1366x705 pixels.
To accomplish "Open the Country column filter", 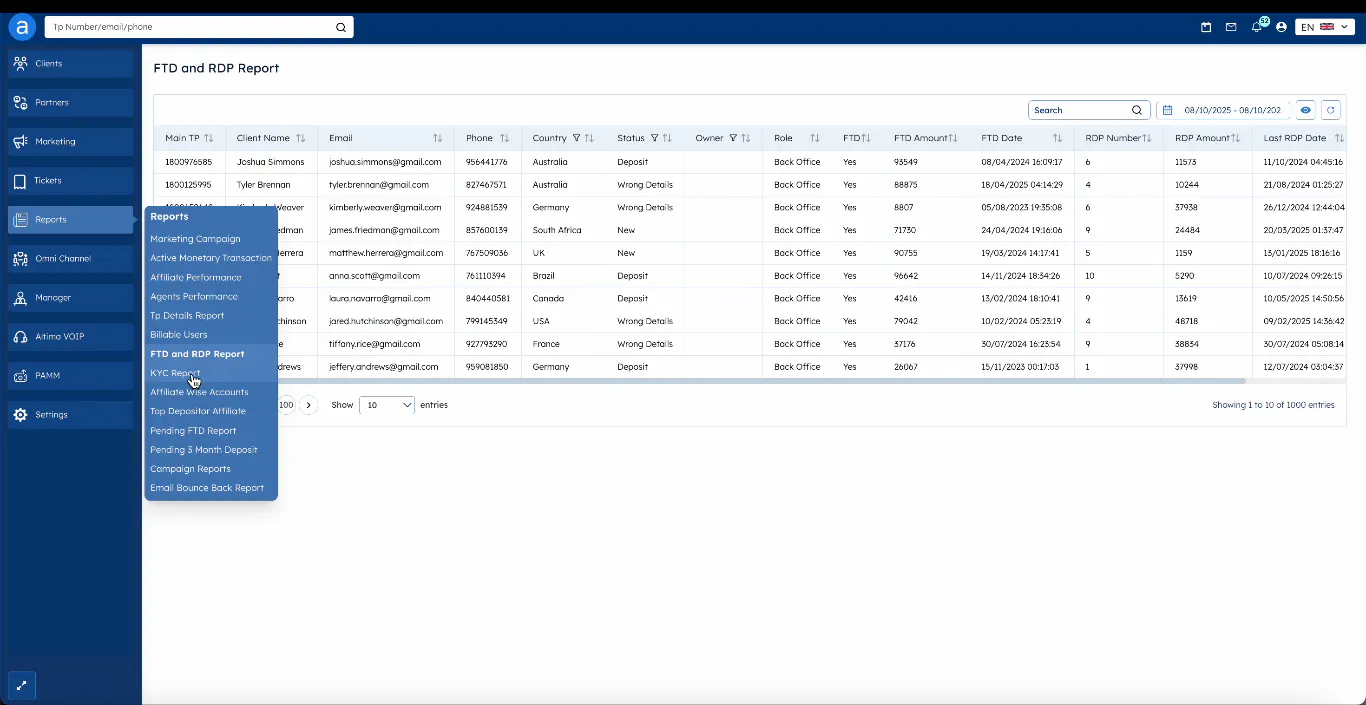I will tap(576, 138).
